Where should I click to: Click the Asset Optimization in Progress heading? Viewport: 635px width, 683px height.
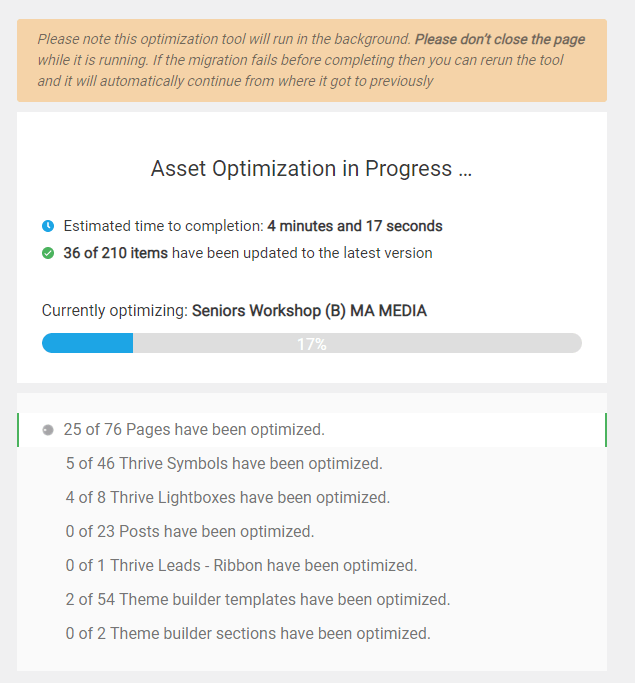click(311, 169)
